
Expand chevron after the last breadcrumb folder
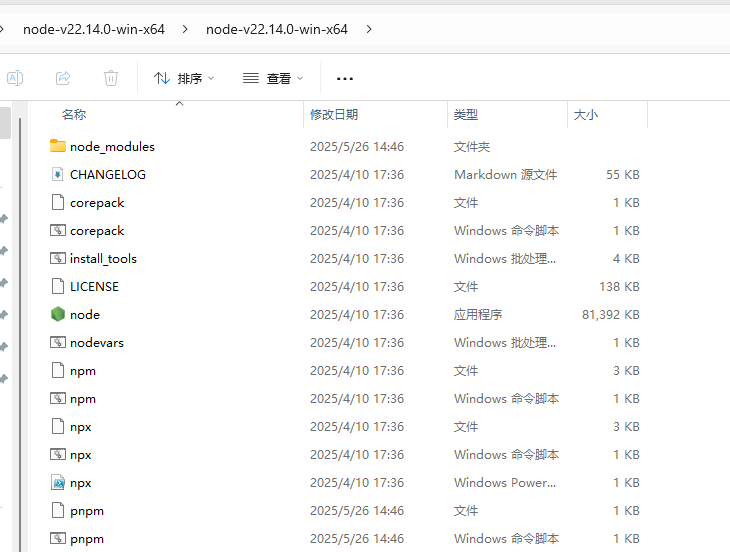(x=369, y=29)
